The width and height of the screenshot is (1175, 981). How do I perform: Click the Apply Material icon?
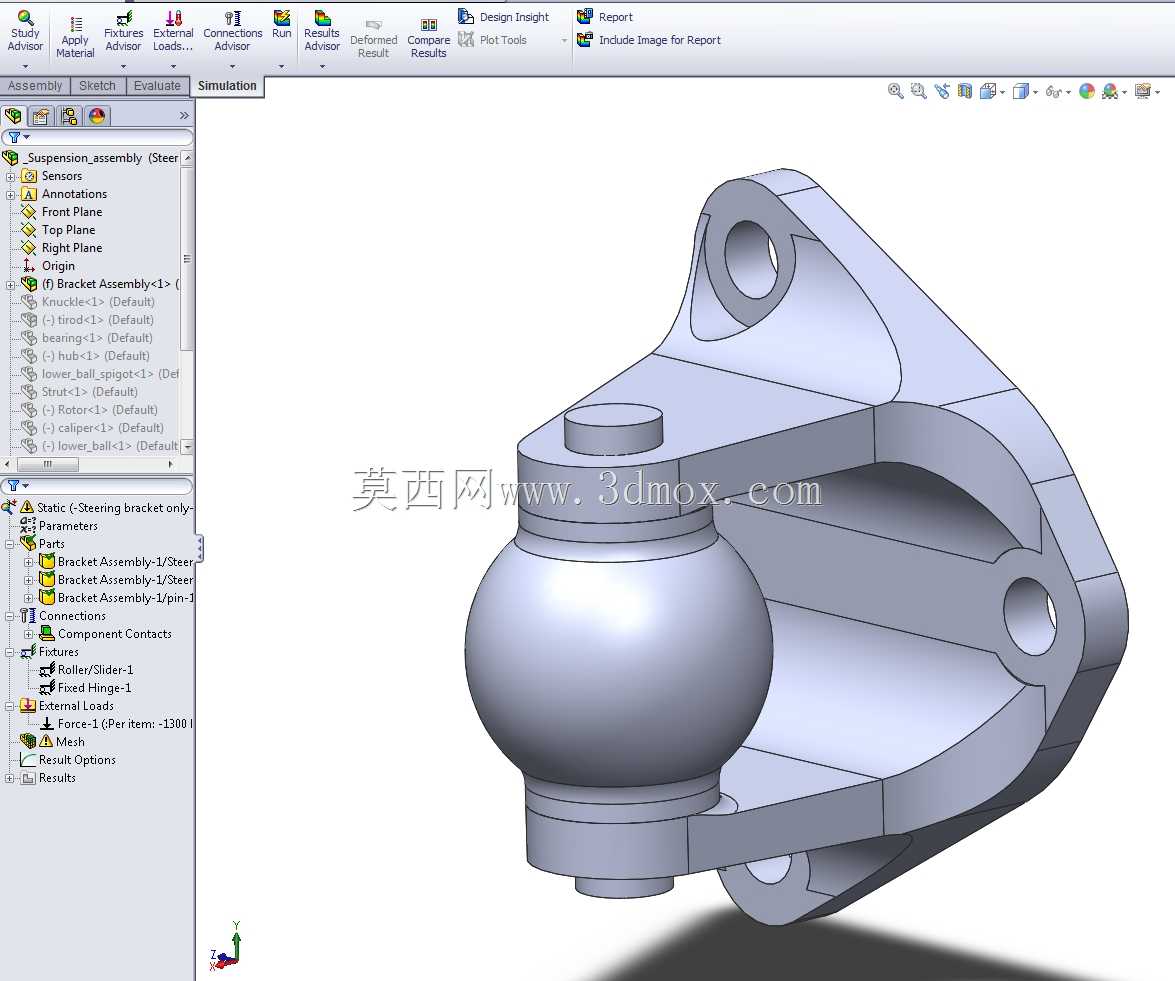(x=76, y=25)
